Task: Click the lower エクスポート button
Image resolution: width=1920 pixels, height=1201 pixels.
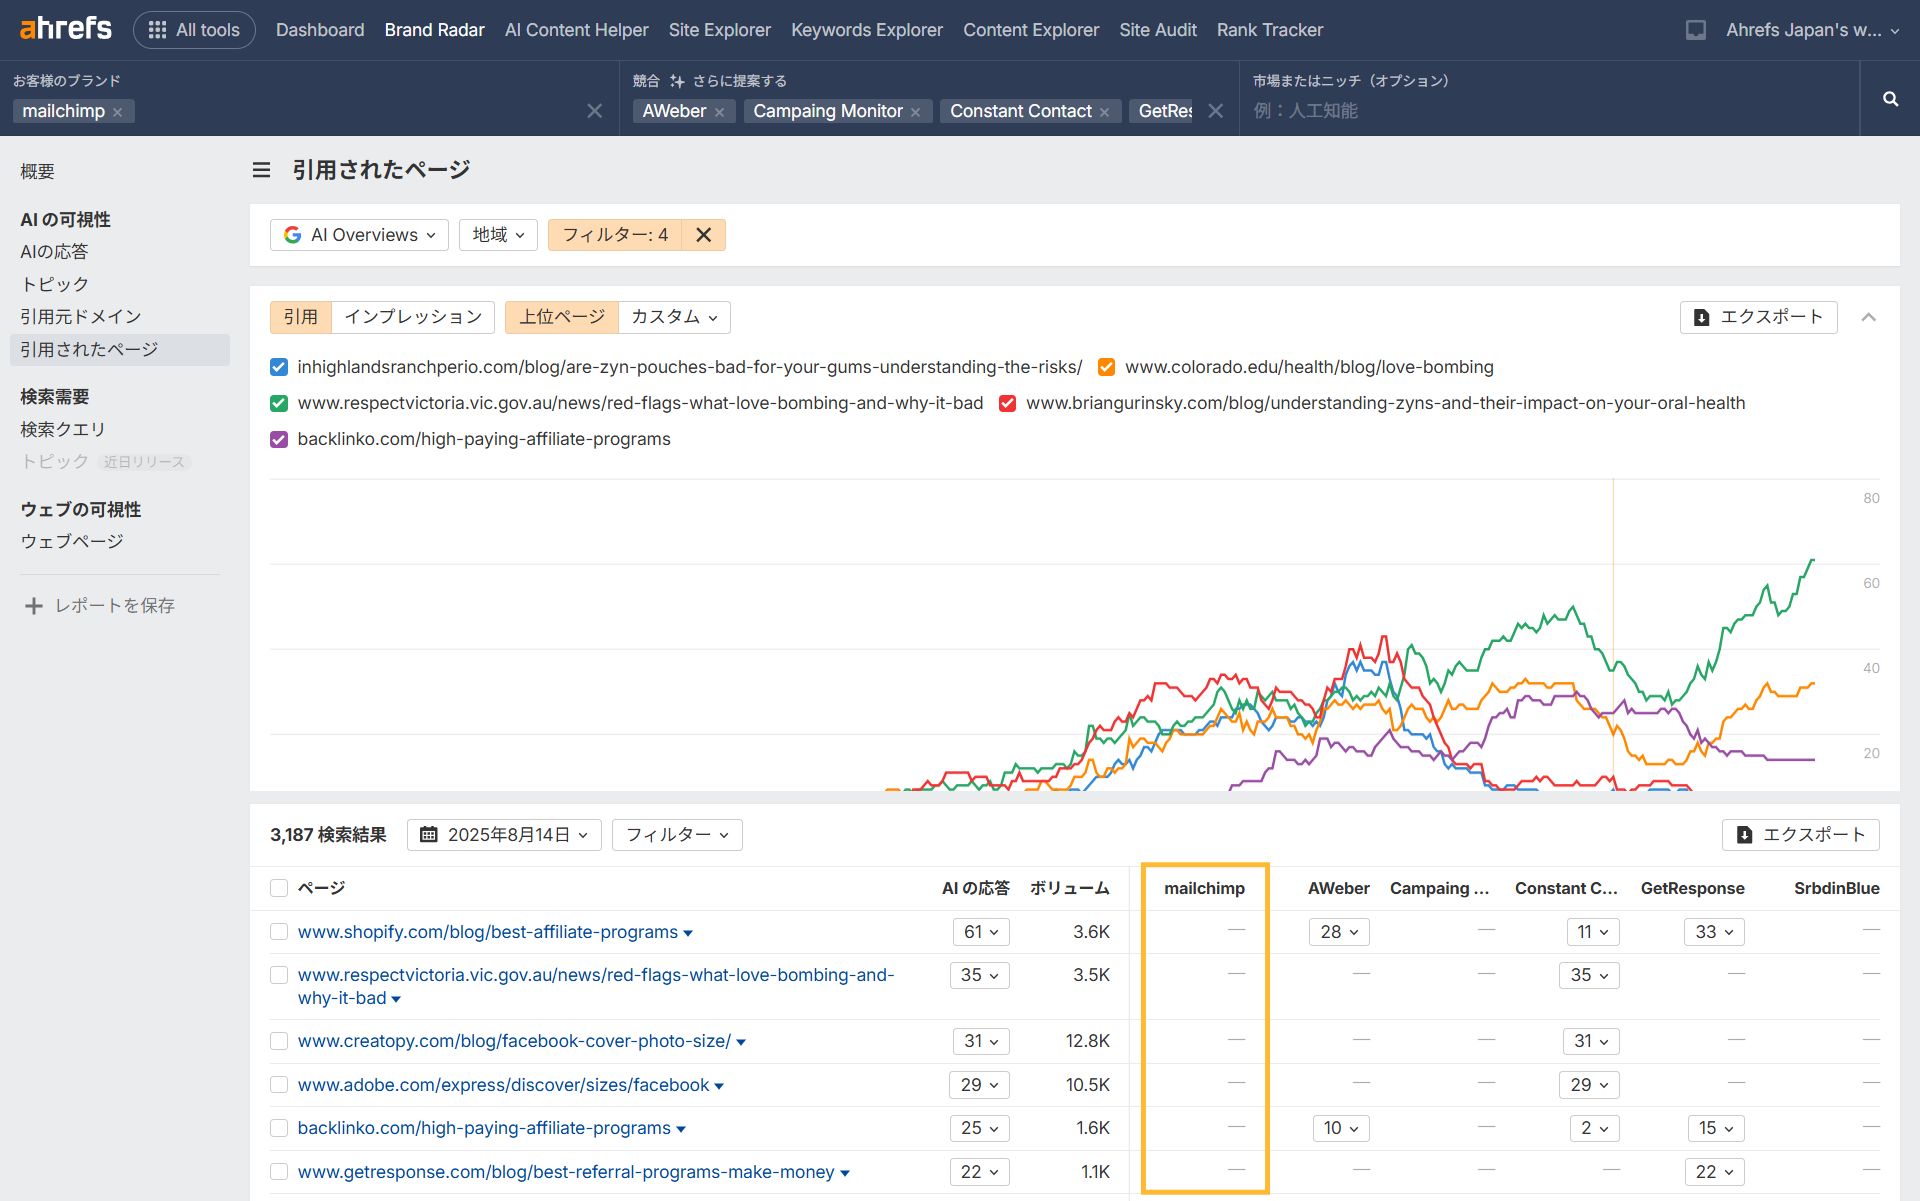Action: pos(1800,834)
